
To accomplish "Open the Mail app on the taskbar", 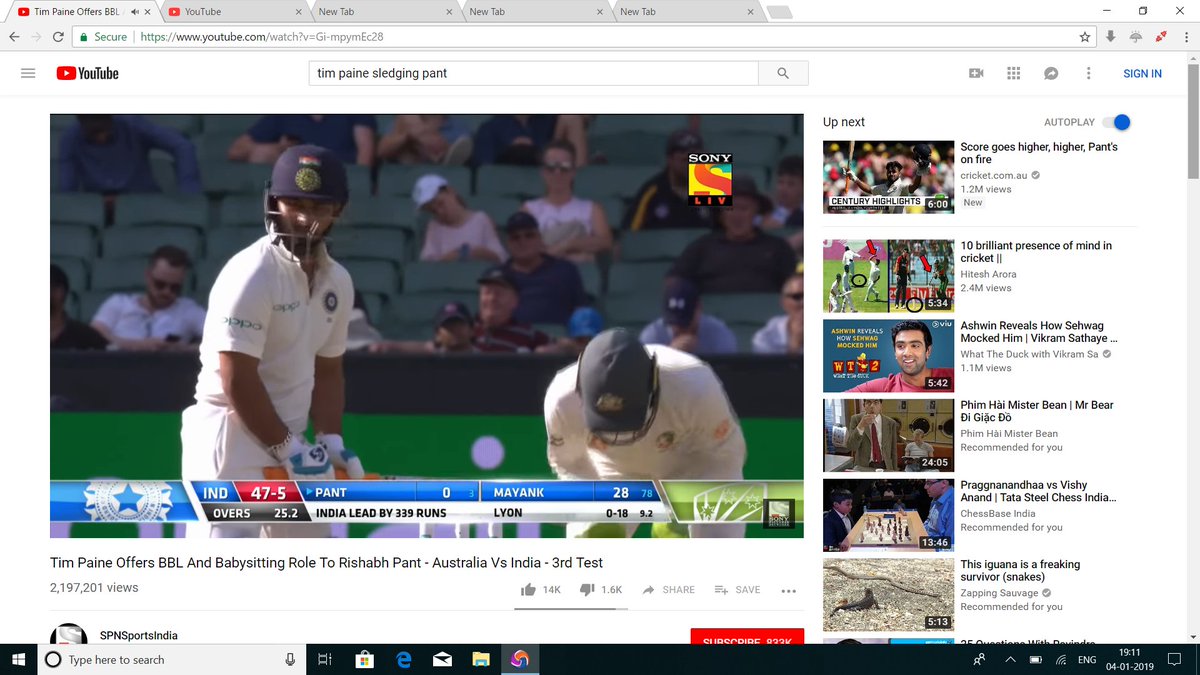I will point(442,659).
